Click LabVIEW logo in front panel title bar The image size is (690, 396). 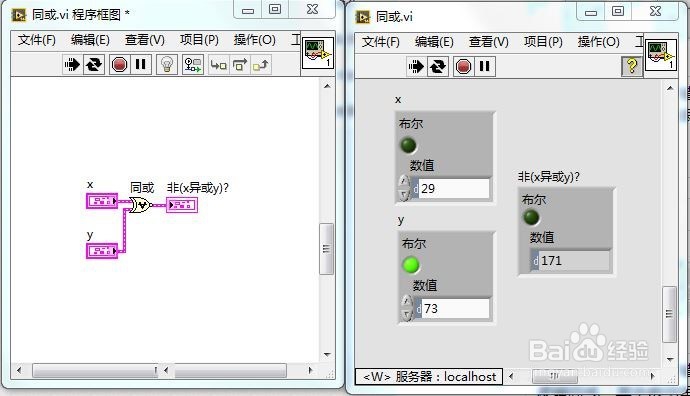tap(362, 17)
